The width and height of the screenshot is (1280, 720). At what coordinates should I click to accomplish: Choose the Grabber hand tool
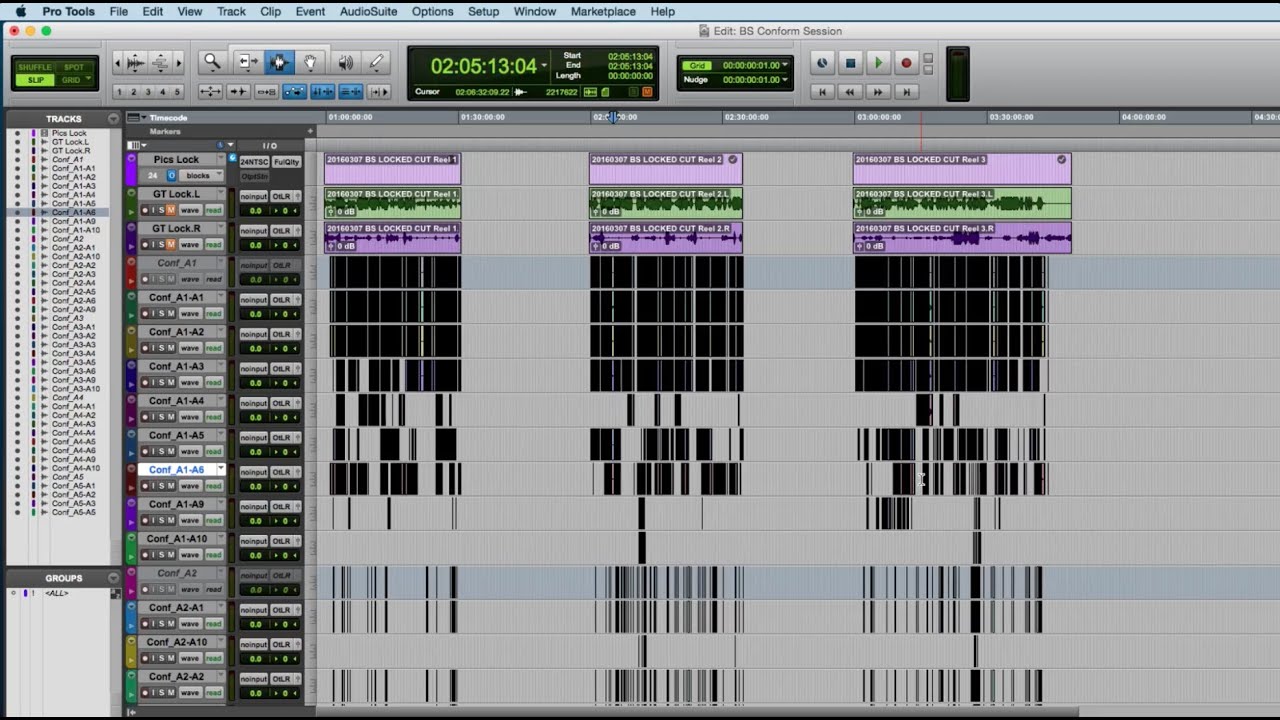(310, 62)
